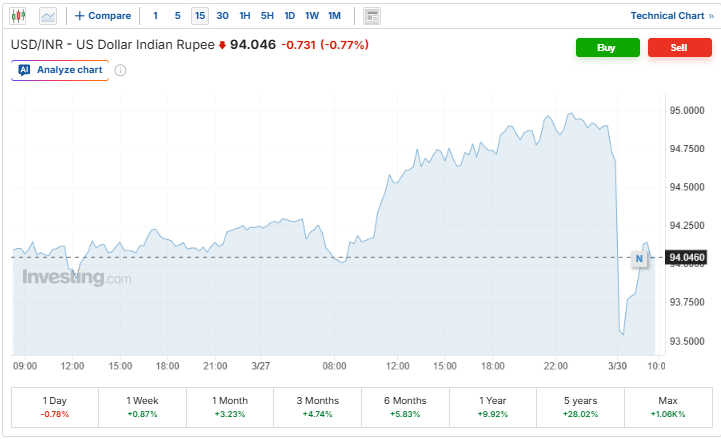Switch to candlestick chart type
This screenshot has height=439, width=721.
[19, 16]
